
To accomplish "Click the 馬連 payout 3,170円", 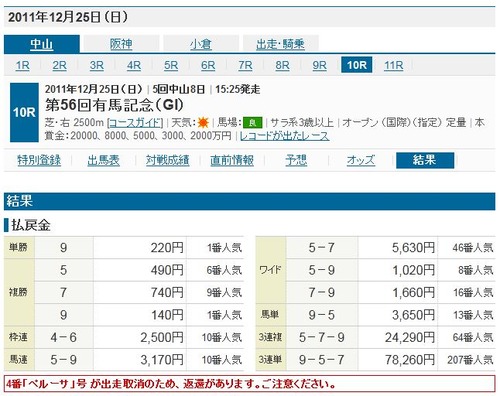I will coord(162,360).
